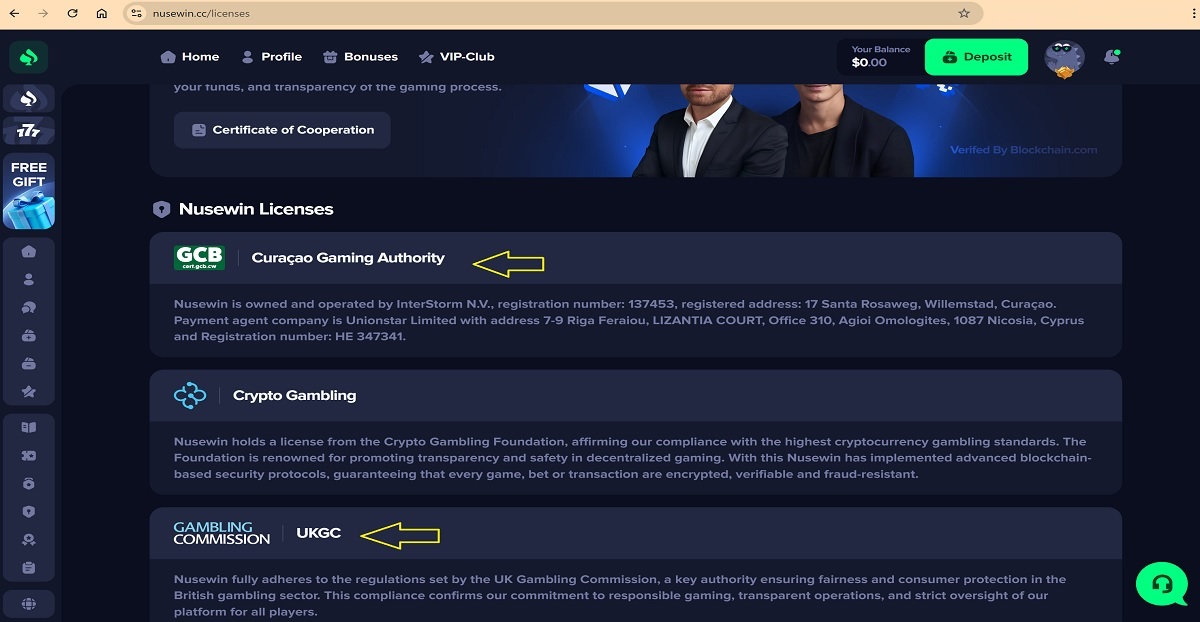Select the sidebar user profile icon

coord(29,279)
